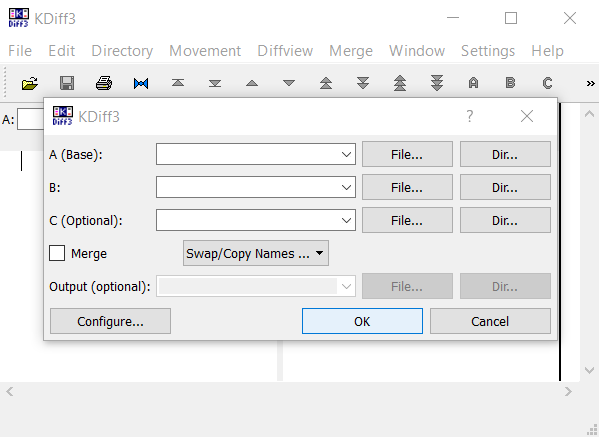The height and width of the screenshot is (437, 599).
Task: Click the printer icon in toolbar
Action: tap(104, 83)
